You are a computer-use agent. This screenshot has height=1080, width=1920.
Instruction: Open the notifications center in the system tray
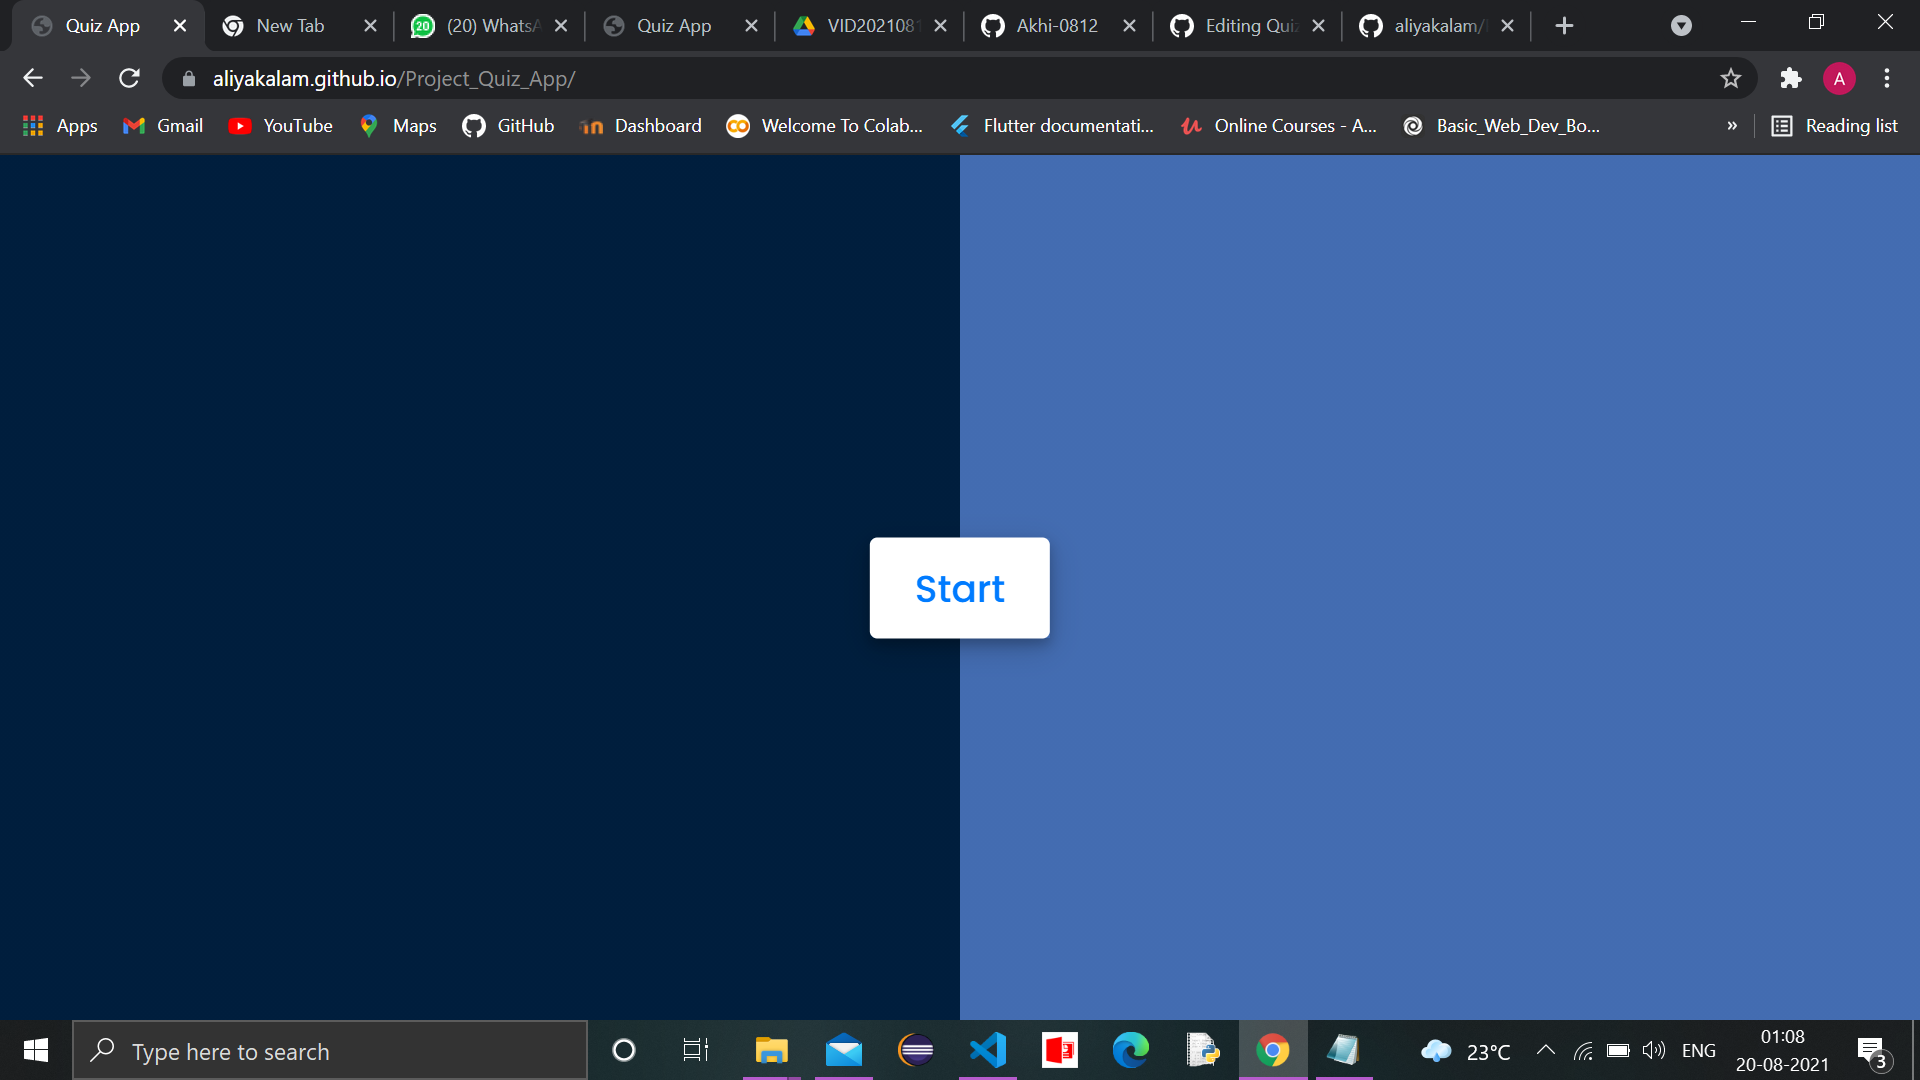point(1871,1050)
